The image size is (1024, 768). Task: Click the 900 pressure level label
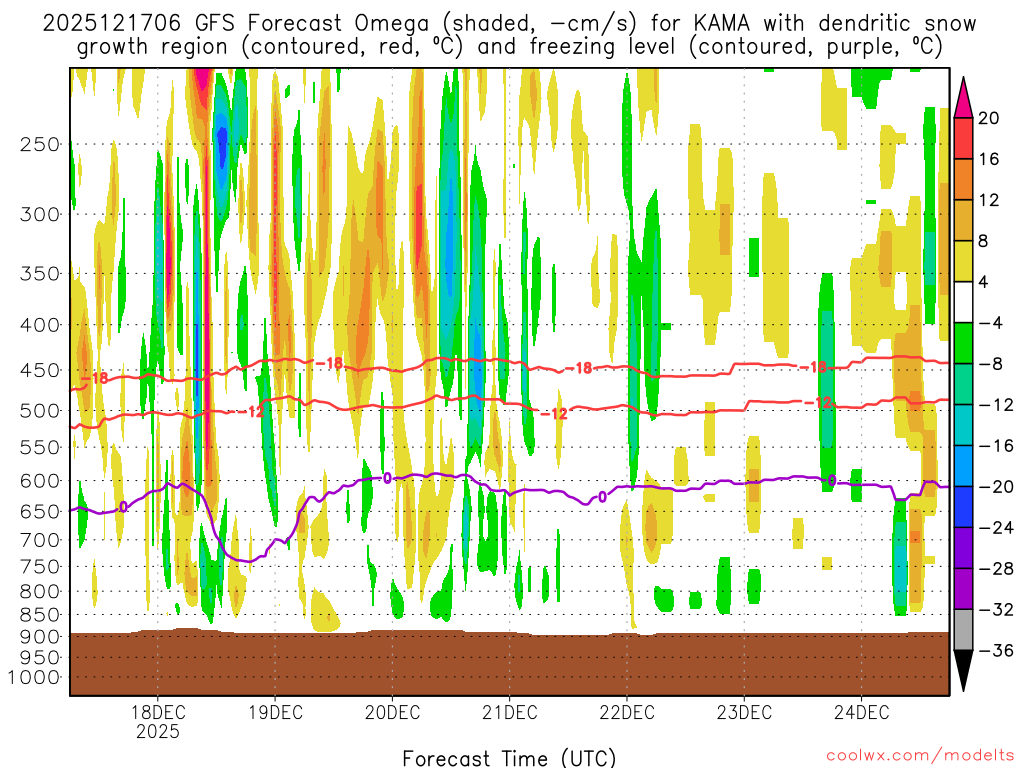pyautogui.click(x=40, y=637)
